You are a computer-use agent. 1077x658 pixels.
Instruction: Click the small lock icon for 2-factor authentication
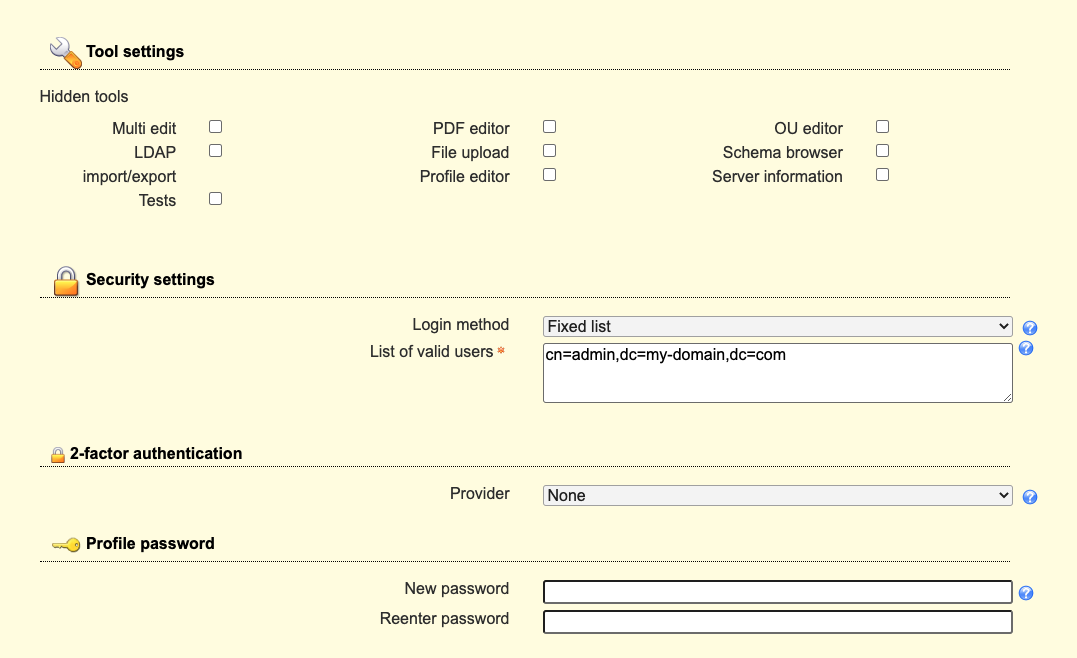coord(58,452)
